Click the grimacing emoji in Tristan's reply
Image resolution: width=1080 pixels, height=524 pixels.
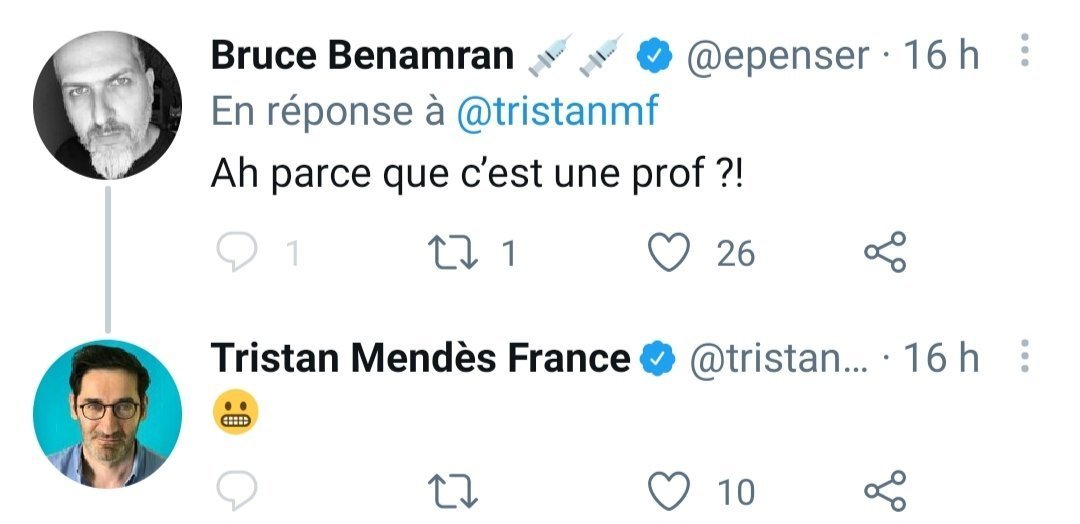coord(234,411)
